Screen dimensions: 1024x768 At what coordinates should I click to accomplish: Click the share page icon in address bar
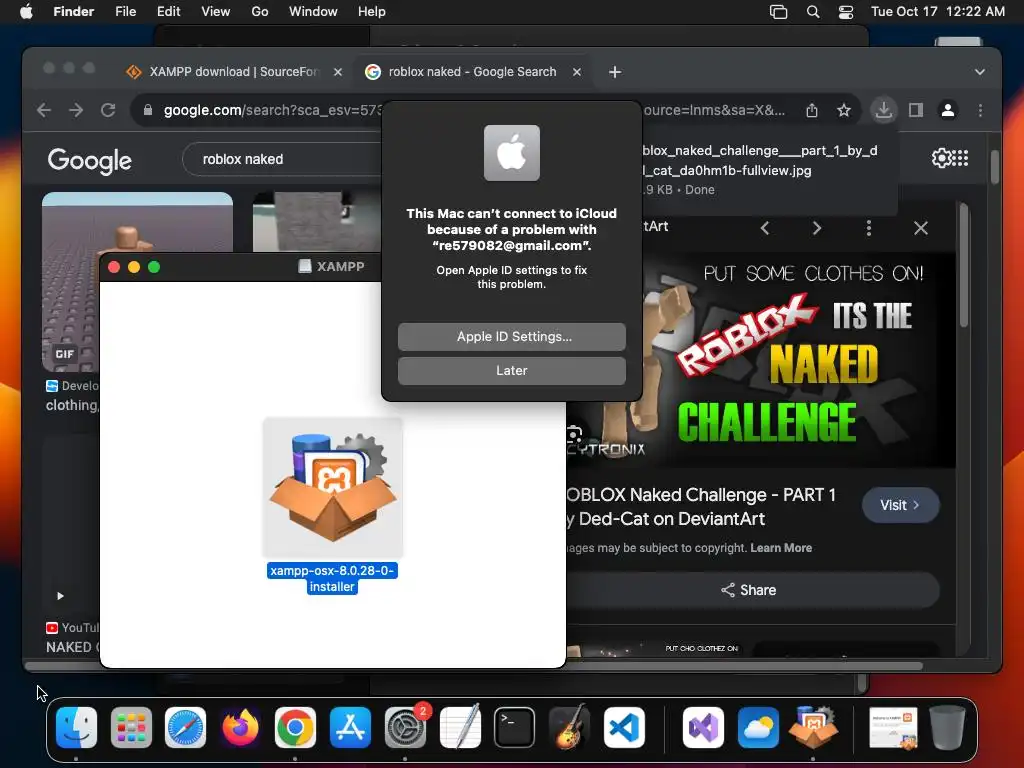(x=812, y=110)
